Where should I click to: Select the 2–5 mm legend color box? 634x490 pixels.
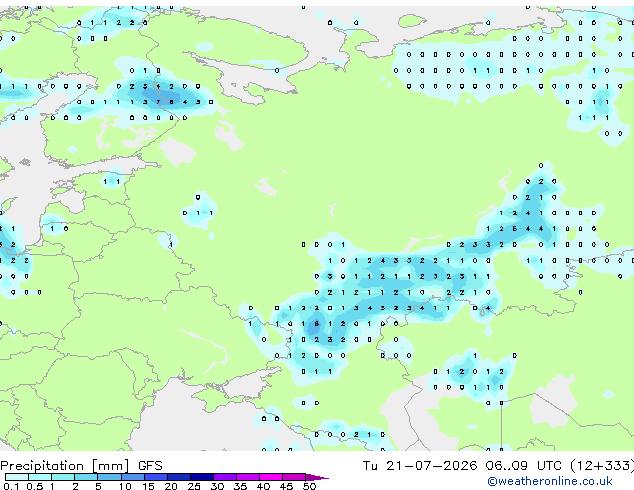[x=86, y=477]
